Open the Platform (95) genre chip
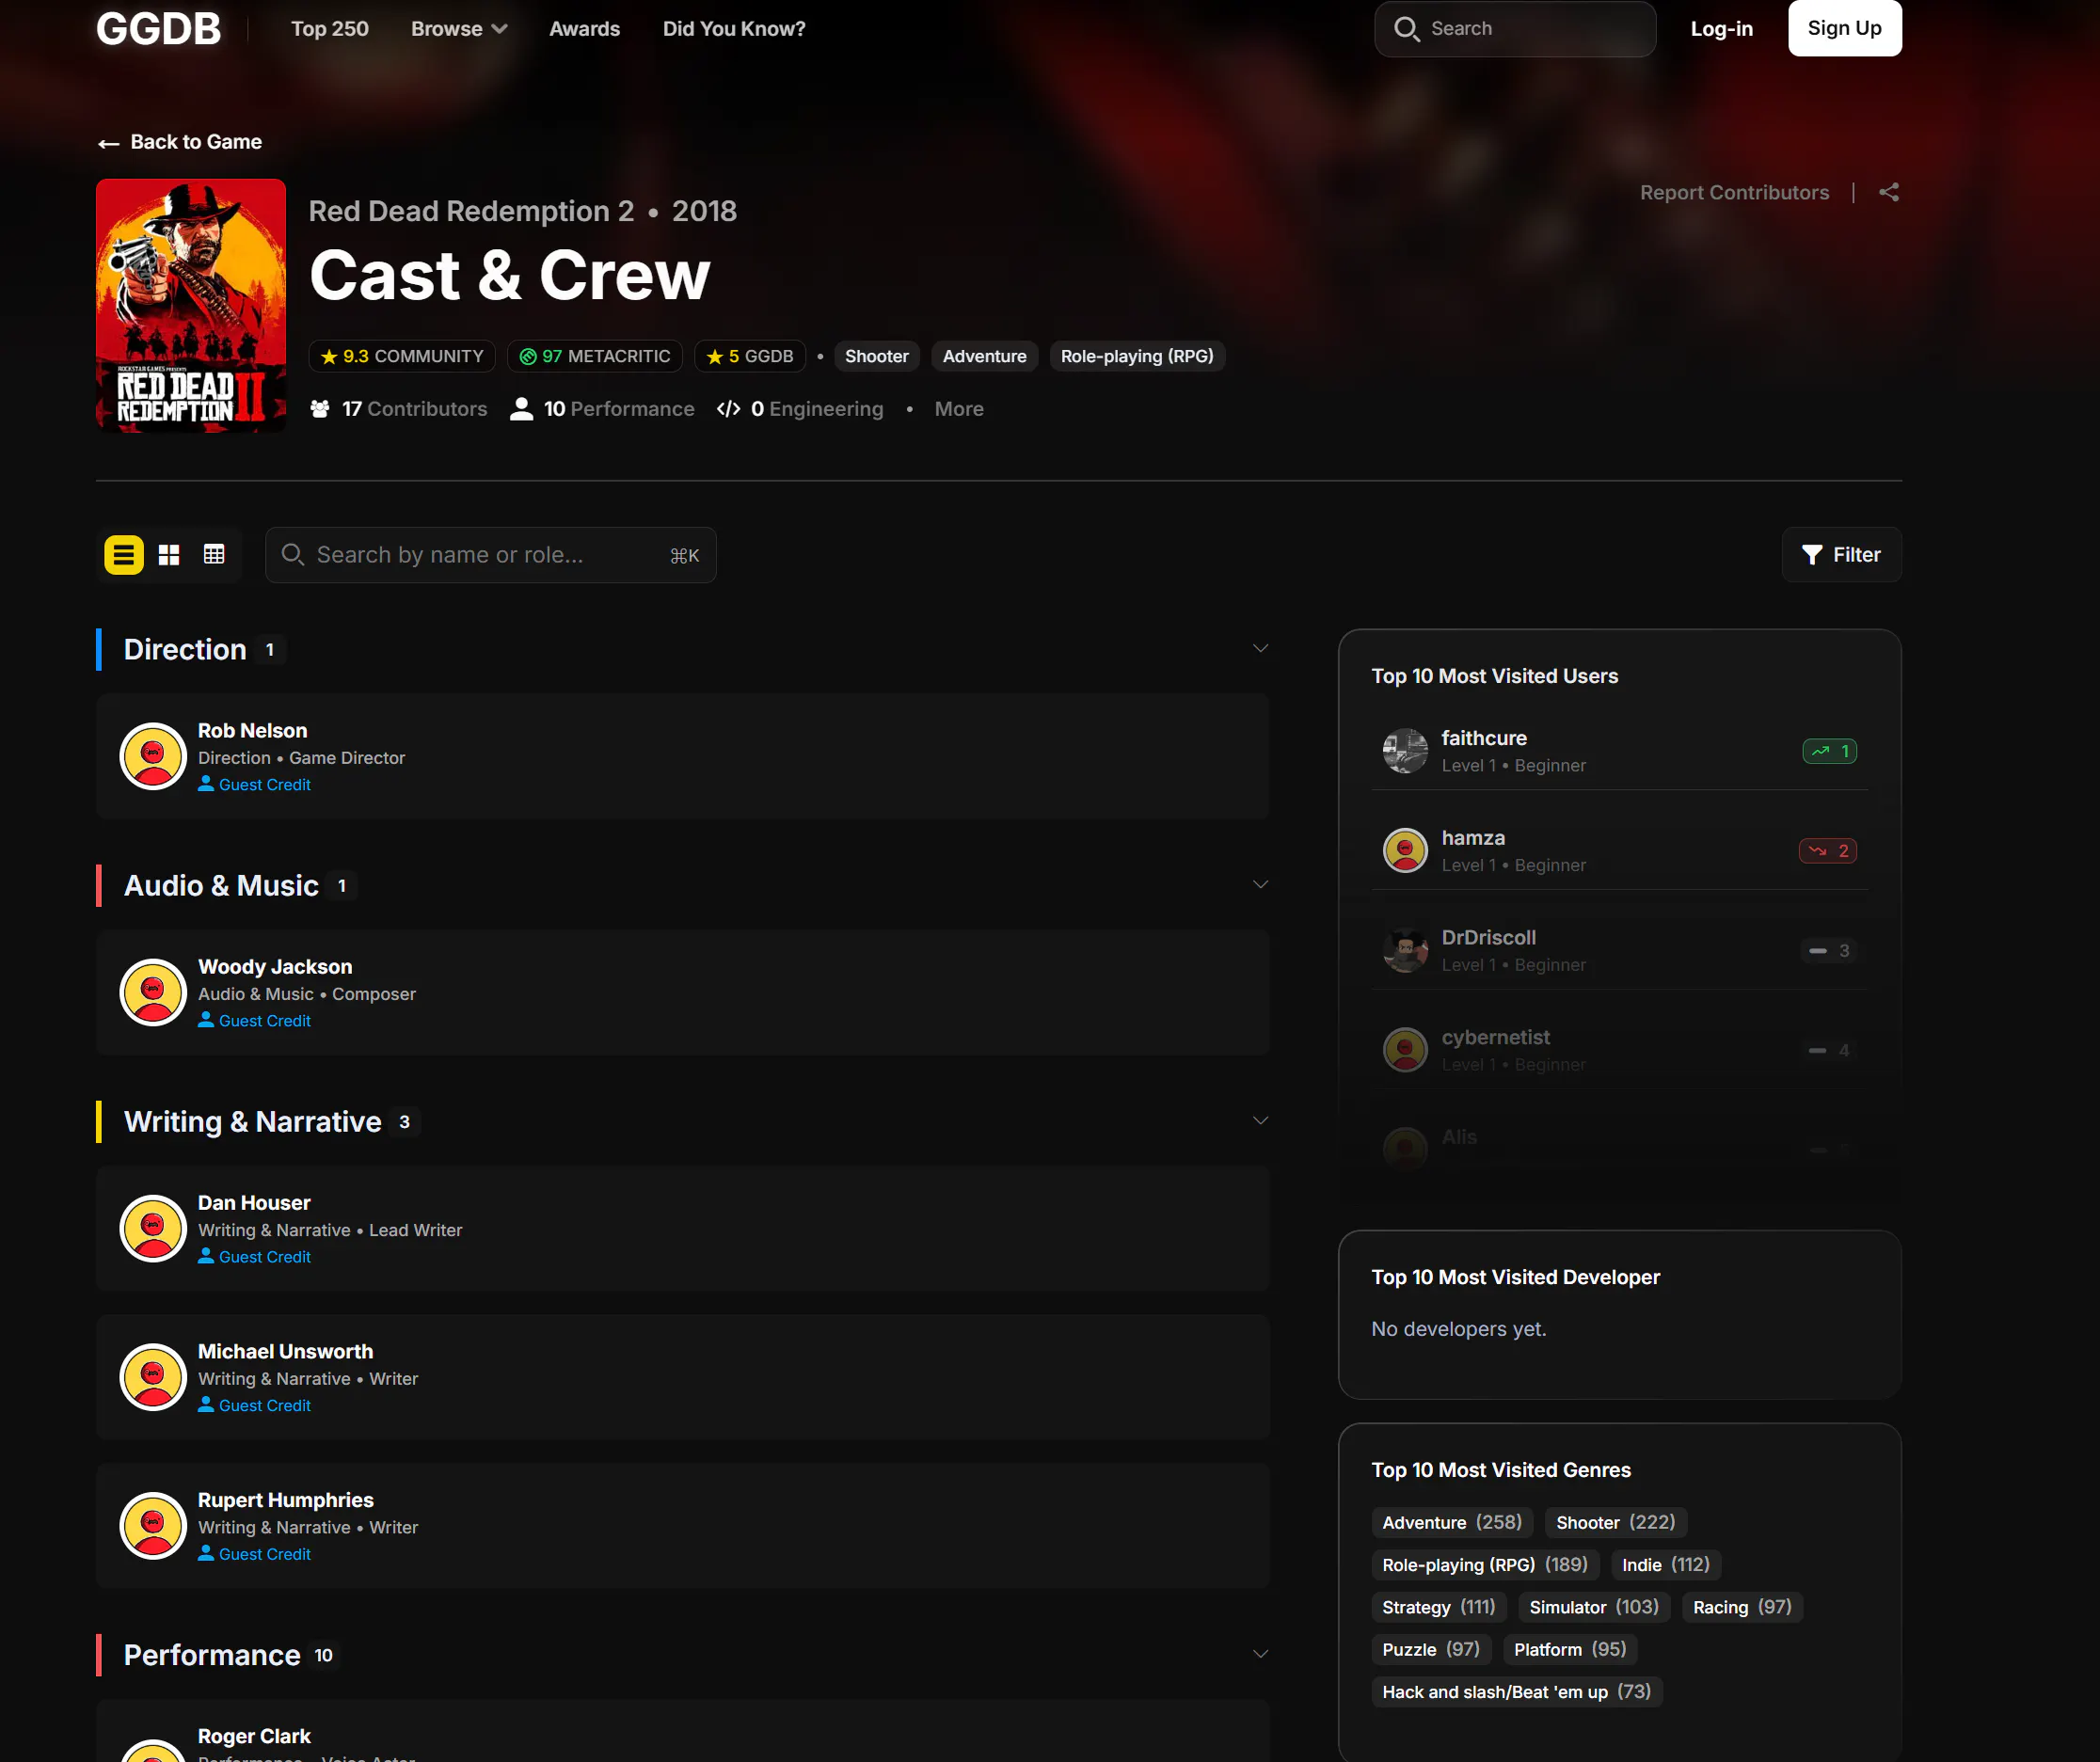The height and width of the screenshot is (1762, 2100). (x=1570, y=1650)
